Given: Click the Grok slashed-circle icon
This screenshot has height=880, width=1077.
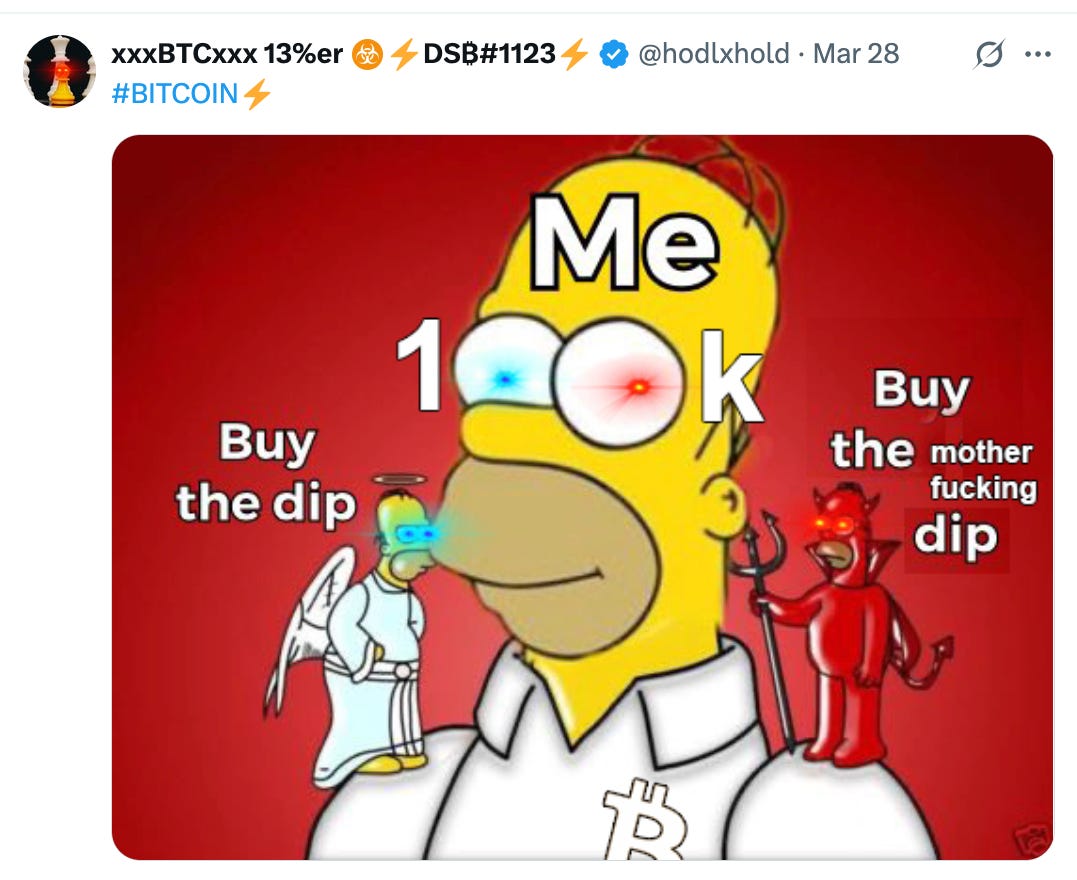Looking at the screenshot, I should 989,54.
